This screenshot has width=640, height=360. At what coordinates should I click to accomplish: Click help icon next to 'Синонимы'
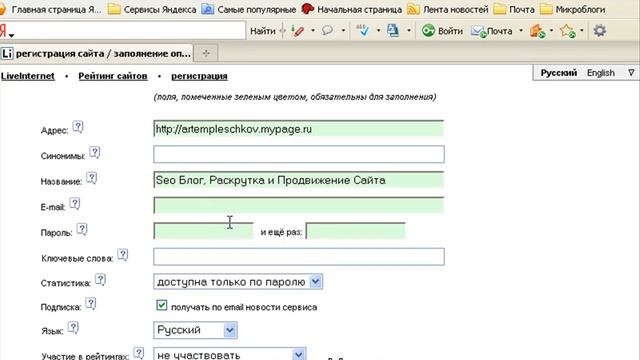(95, 153)
